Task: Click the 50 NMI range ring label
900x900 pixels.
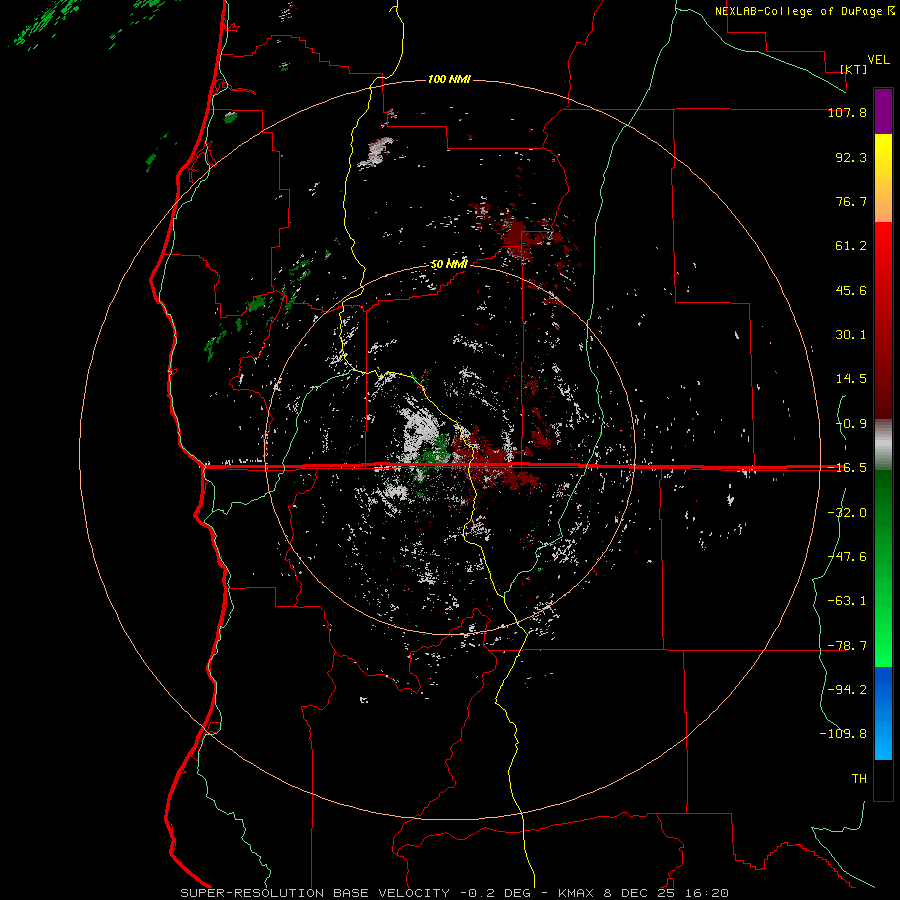Action: [449, 264]
